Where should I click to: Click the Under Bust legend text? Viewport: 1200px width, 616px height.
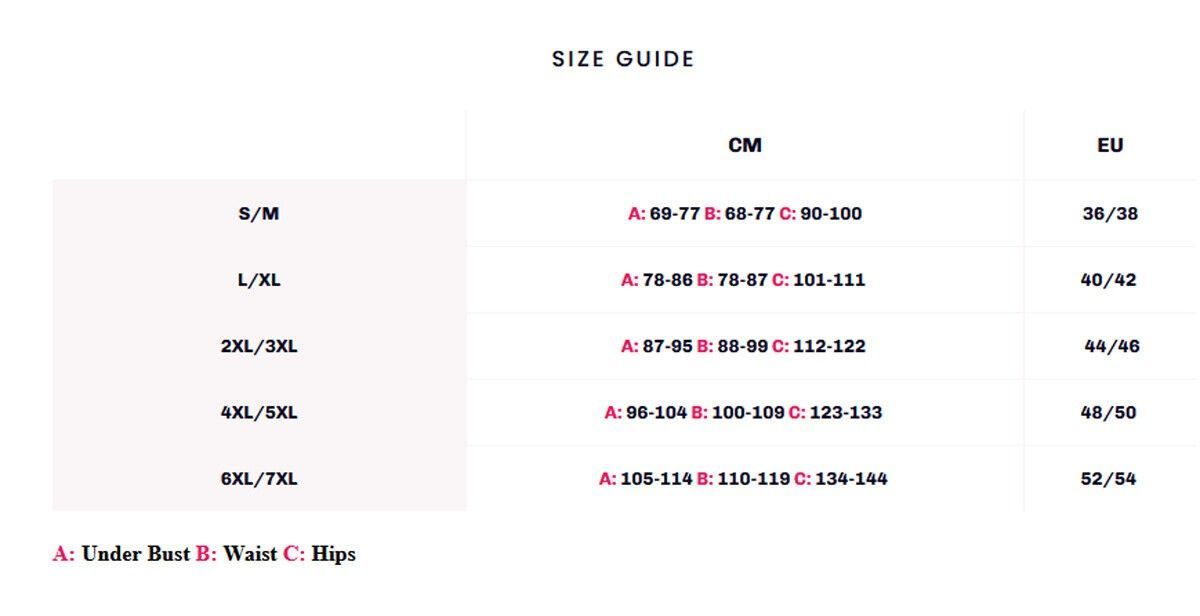pyautogui.click(x=135, y=554)
